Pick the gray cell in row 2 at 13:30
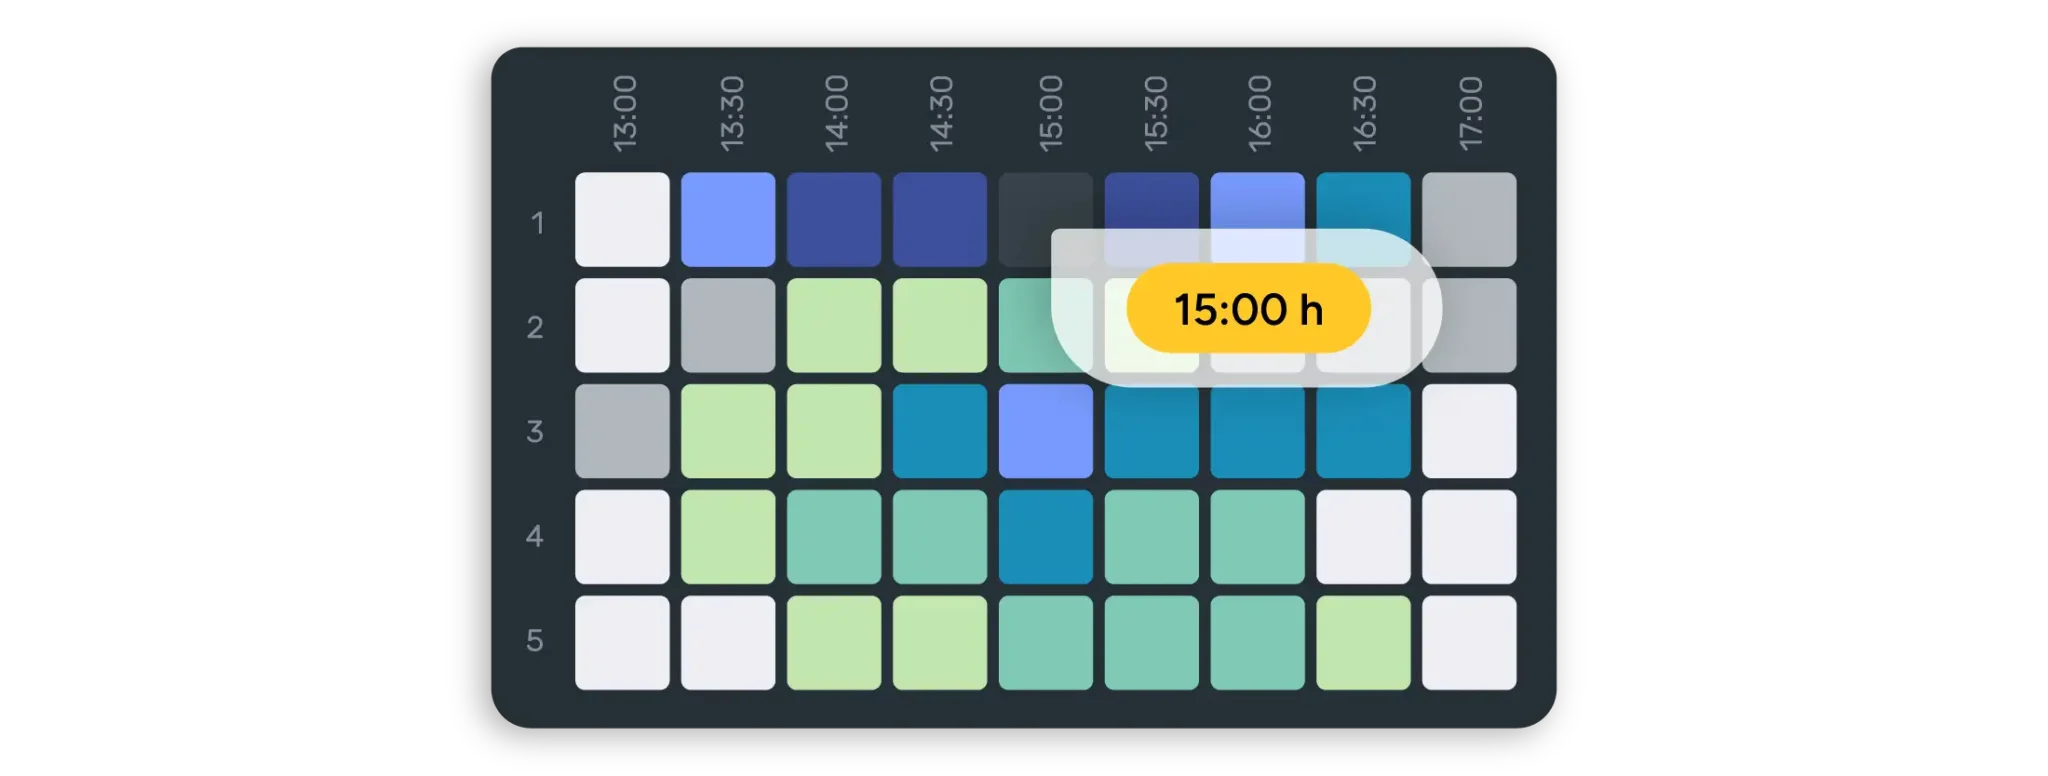 coord(728,326)
